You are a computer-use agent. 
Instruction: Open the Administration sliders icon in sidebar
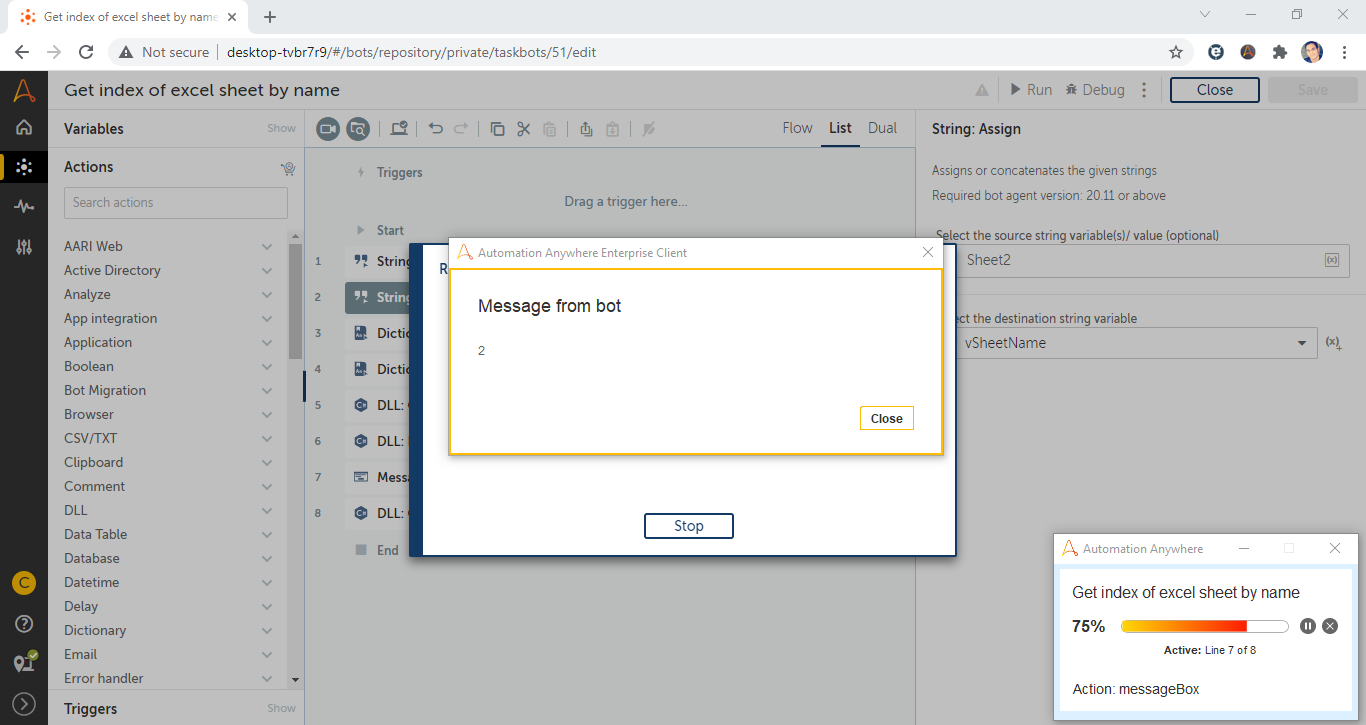coord(24,247)
